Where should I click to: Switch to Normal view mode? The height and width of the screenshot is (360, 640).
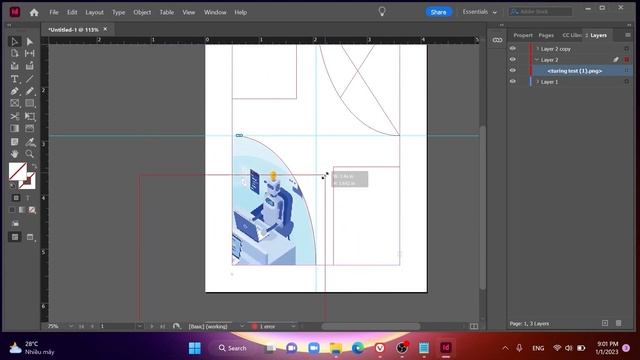15,237
